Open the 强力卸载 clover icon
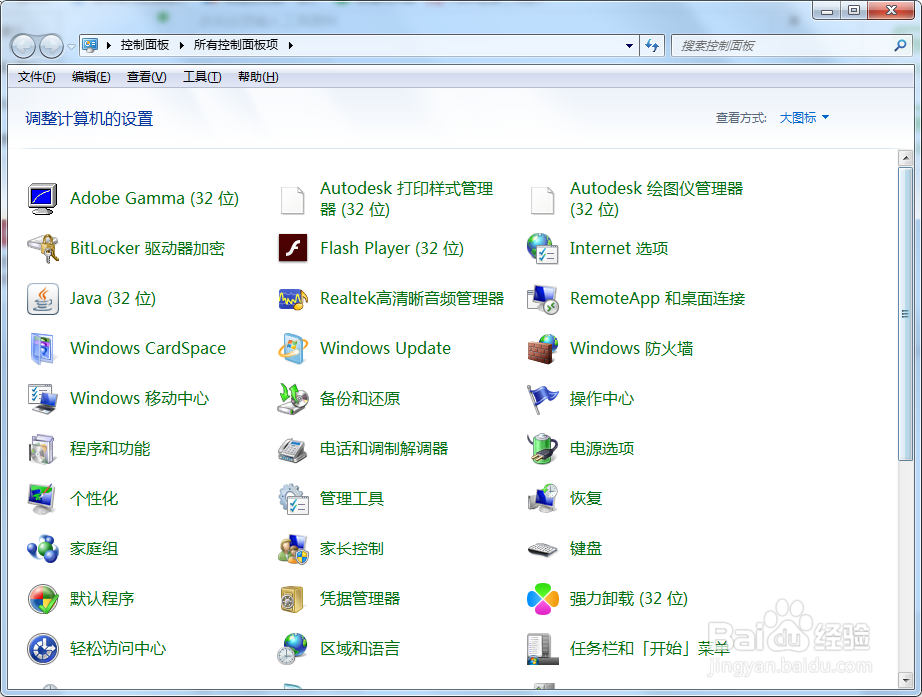922x697 pixels. click(543, 599)
